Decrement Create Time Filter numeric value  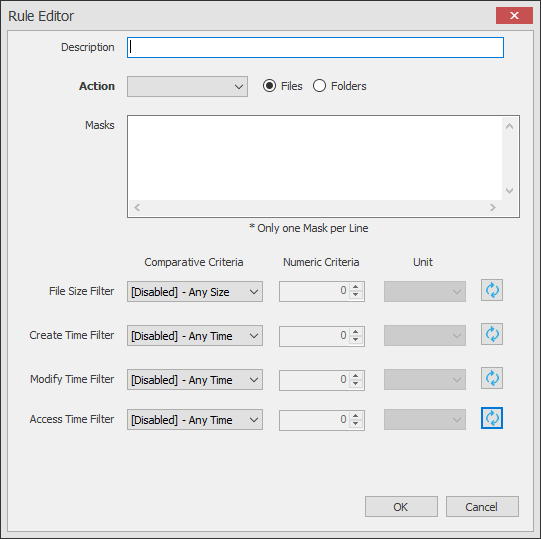(356, 339)
